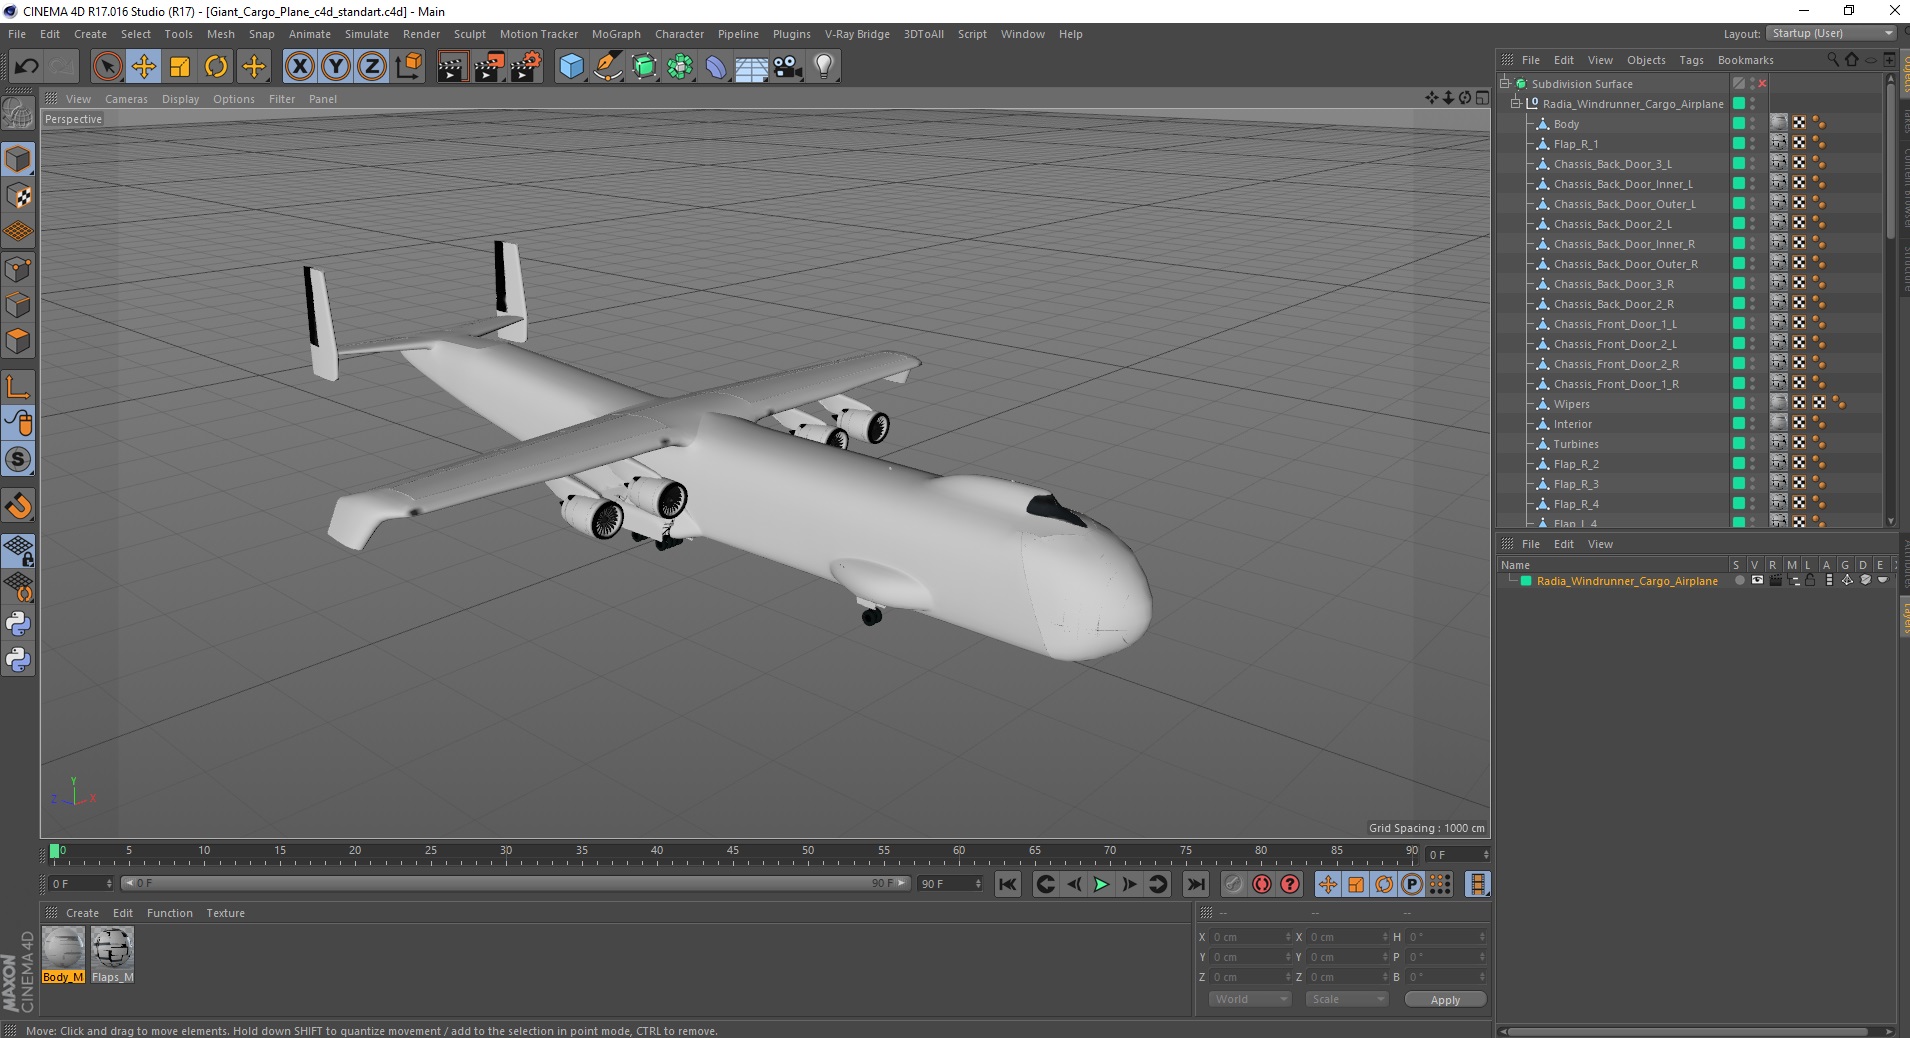The width and height of the screenshot is (1910, 1038).
Task: Switch to Polygons mode
Action: pos(18,341)
